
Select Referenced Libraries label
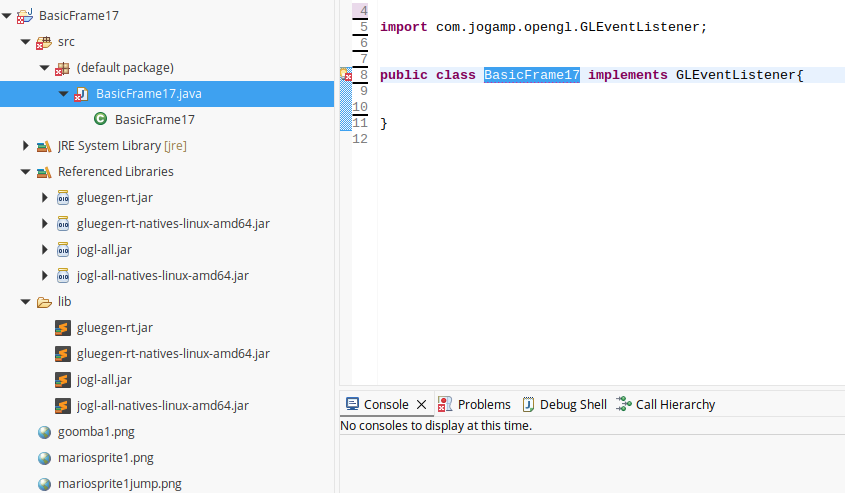coord(116,171)
